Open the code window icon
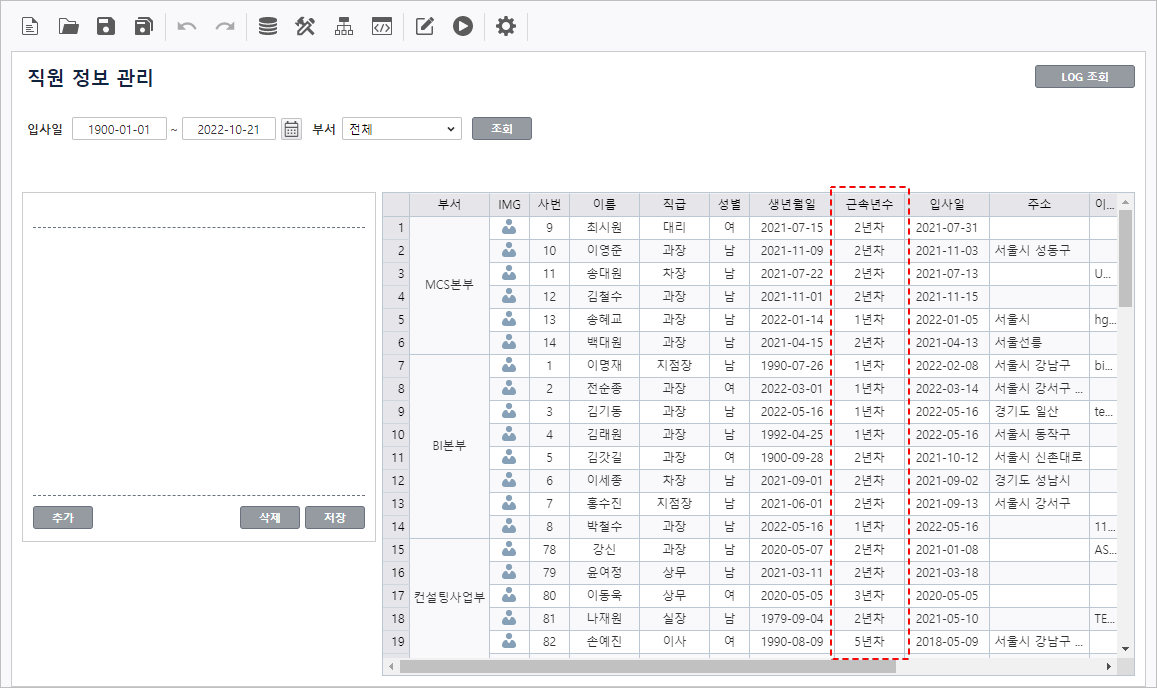Image resolution: width=1157 pixels, height=688 pixels. [381, 27]
